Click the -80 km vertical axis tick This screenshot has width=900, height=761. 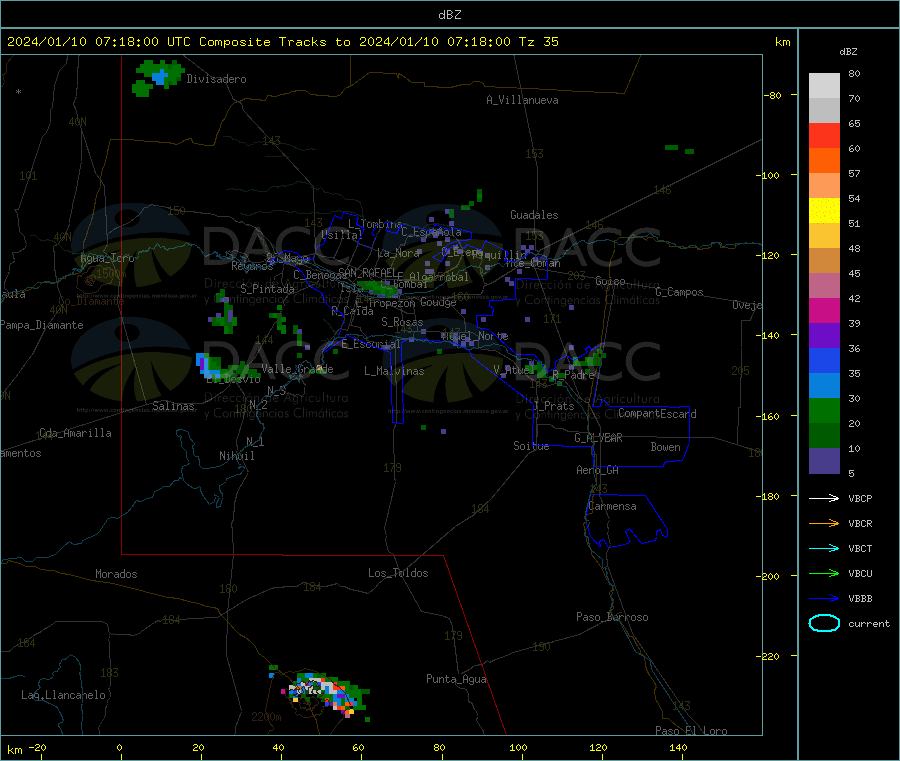pos(772,95)
